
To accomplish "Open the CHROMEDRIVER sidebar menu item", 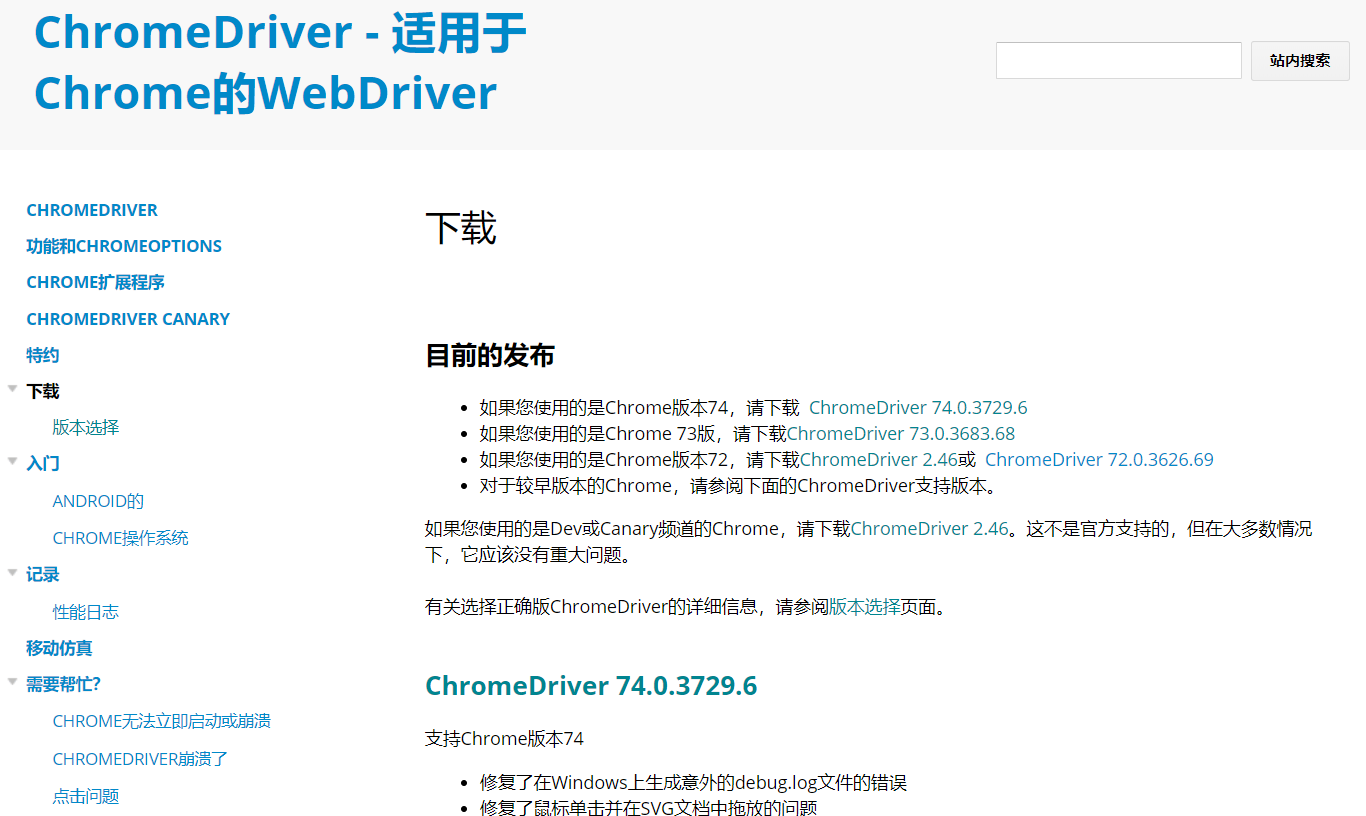I will (x=92, y=210).
